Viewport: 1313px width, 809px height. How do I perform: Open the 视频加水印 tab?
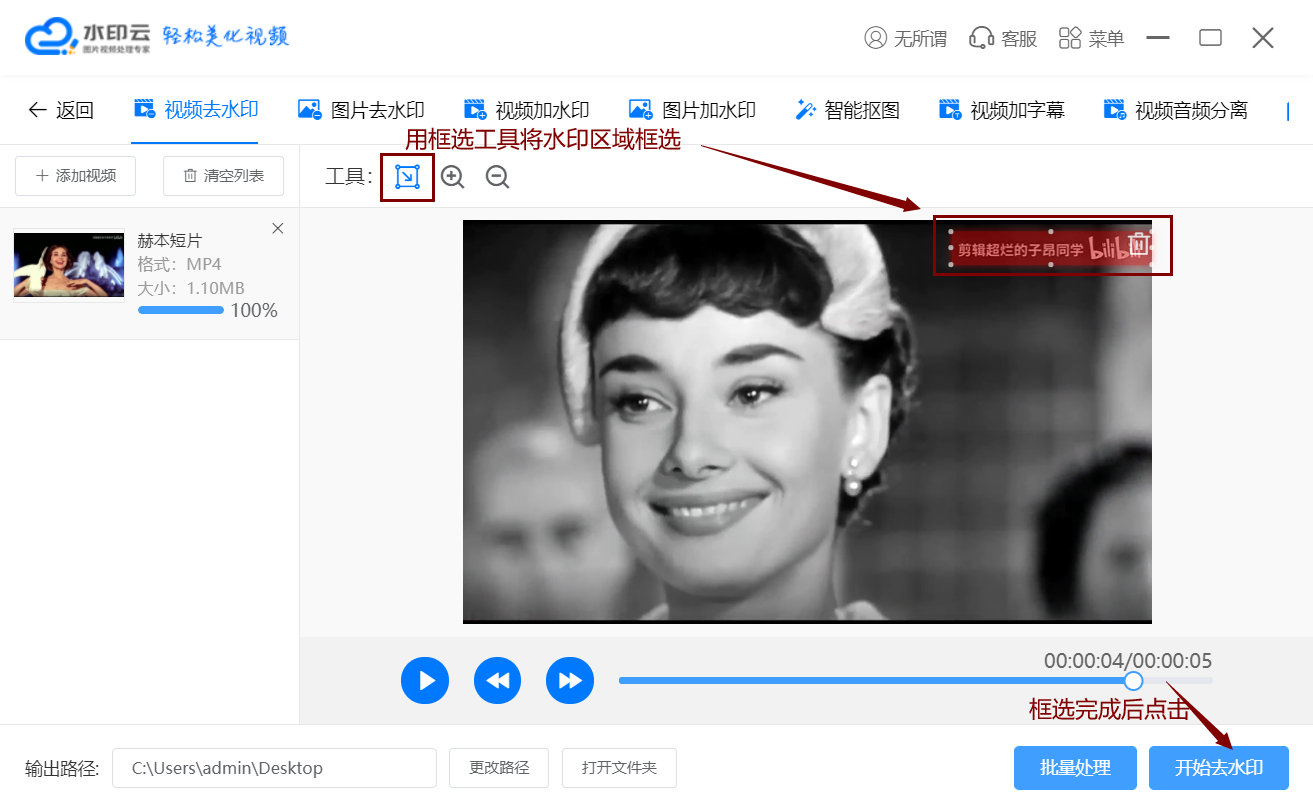[x=526, y=110]
